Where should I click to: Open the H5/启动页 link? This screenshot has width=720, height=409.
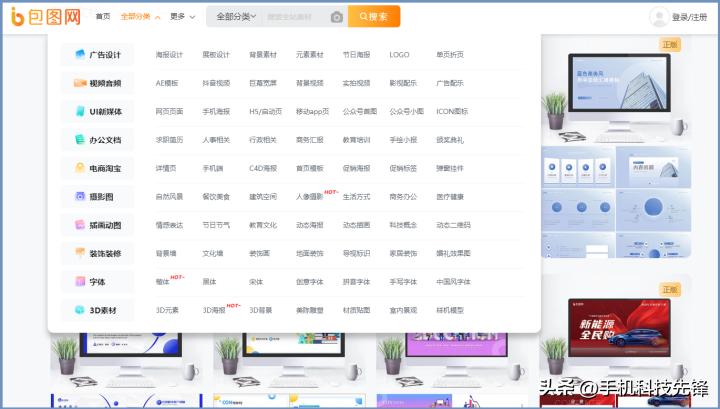[265, 112]
